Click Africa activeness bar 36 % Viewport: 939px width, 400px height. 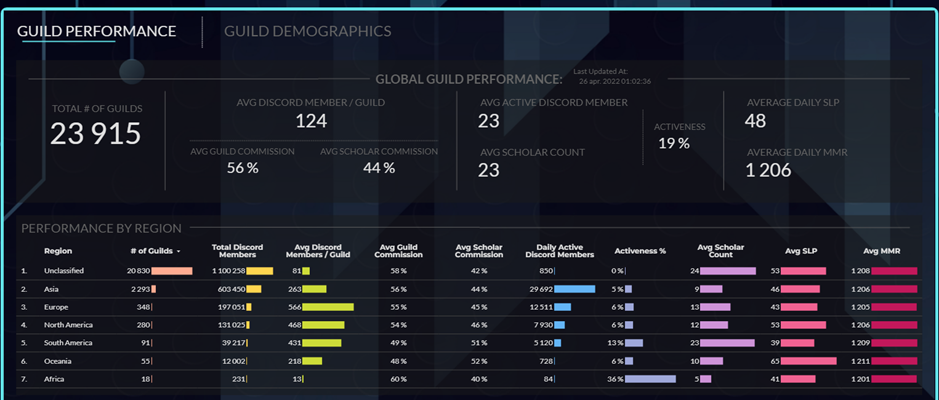(x=650, y=379)
